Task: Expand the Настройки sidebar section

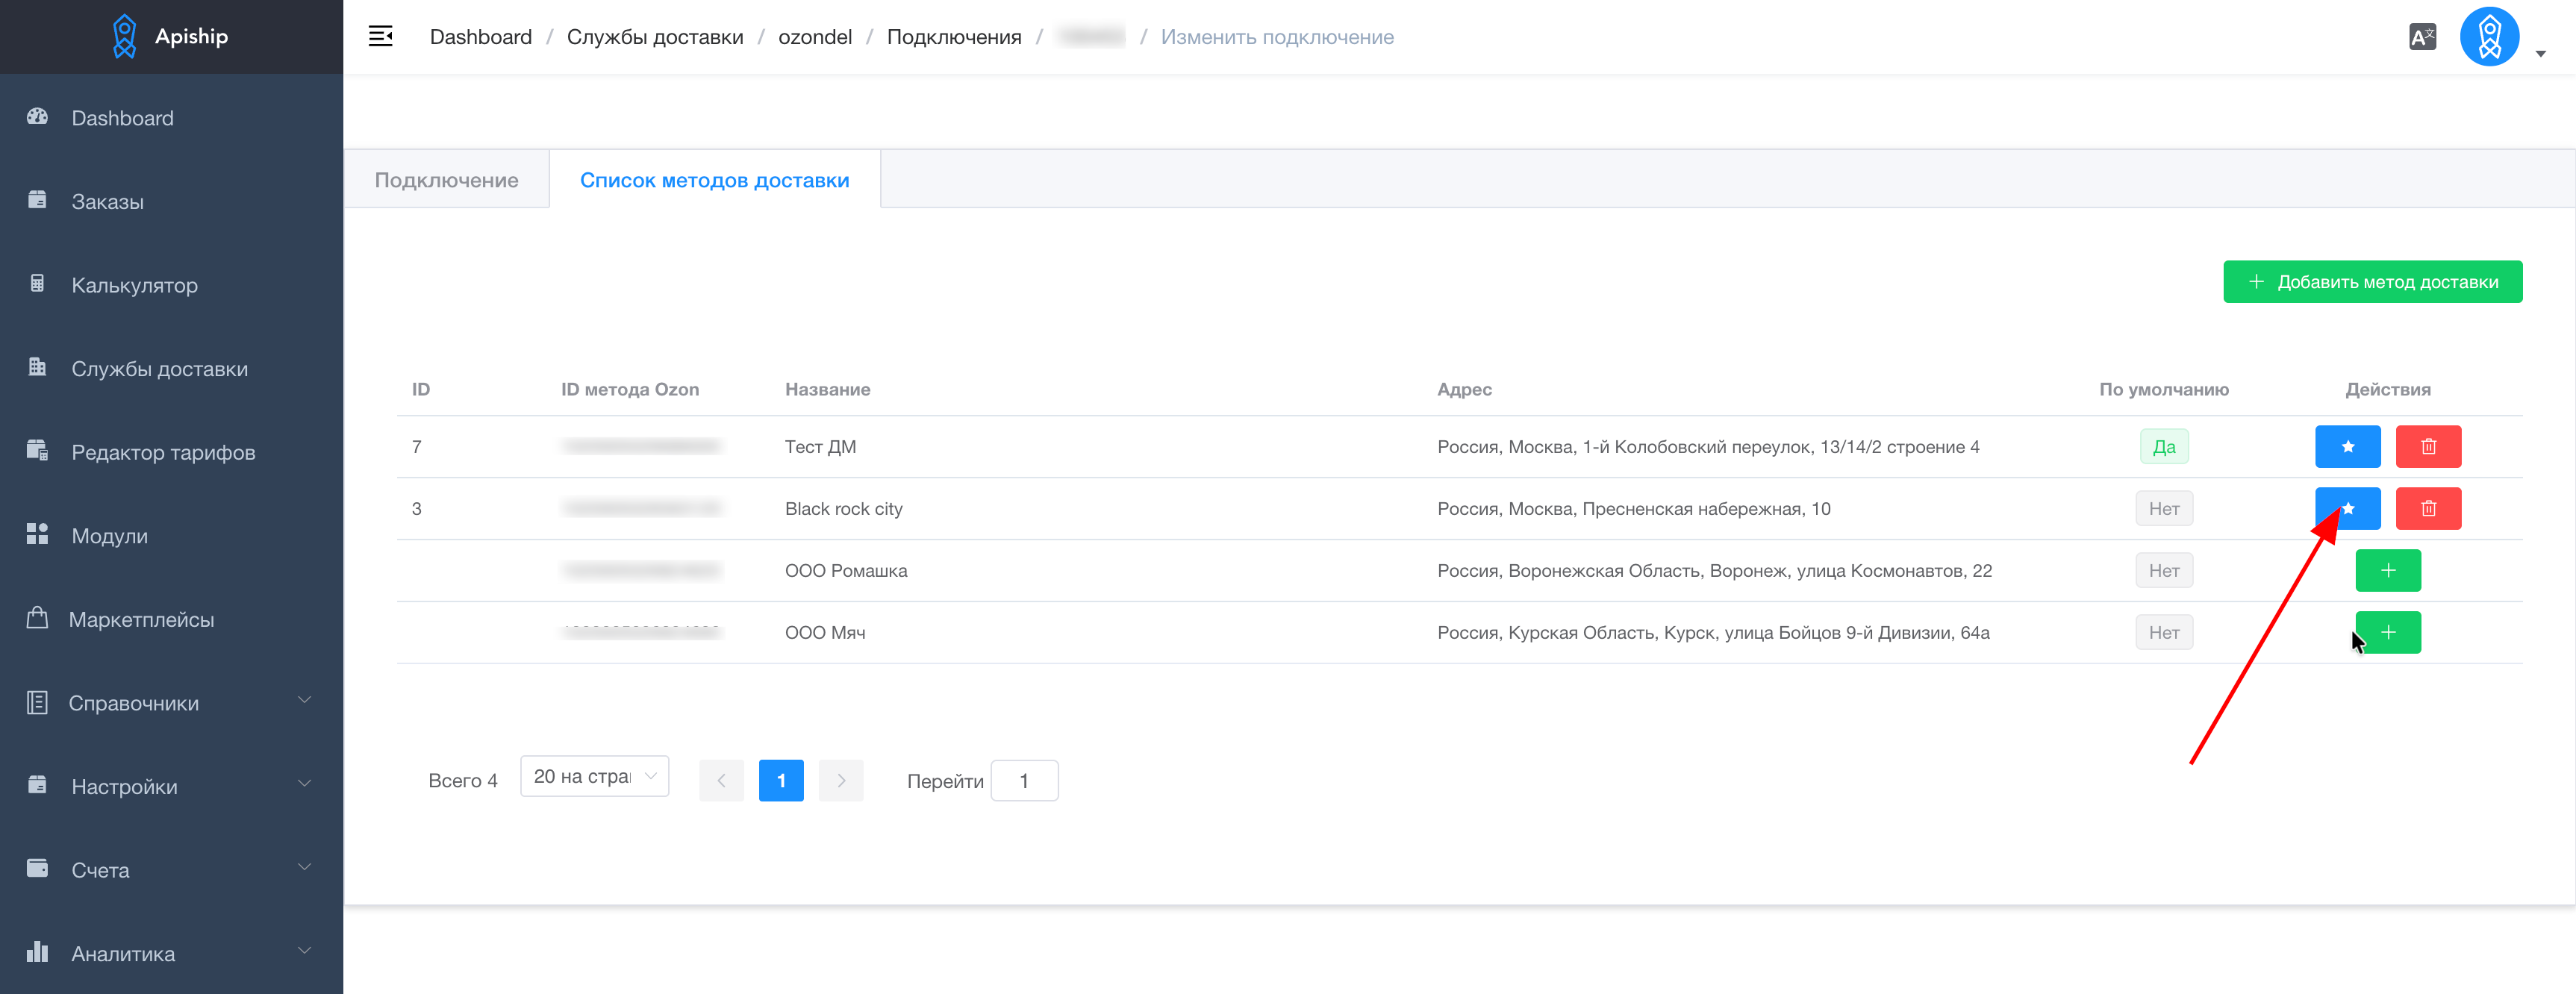Action: (171, 787)
